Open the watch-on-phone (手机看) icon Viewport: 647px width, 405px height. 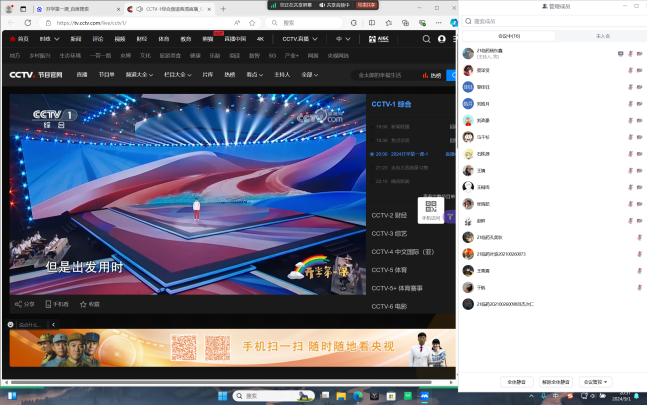tap(48, 303)
